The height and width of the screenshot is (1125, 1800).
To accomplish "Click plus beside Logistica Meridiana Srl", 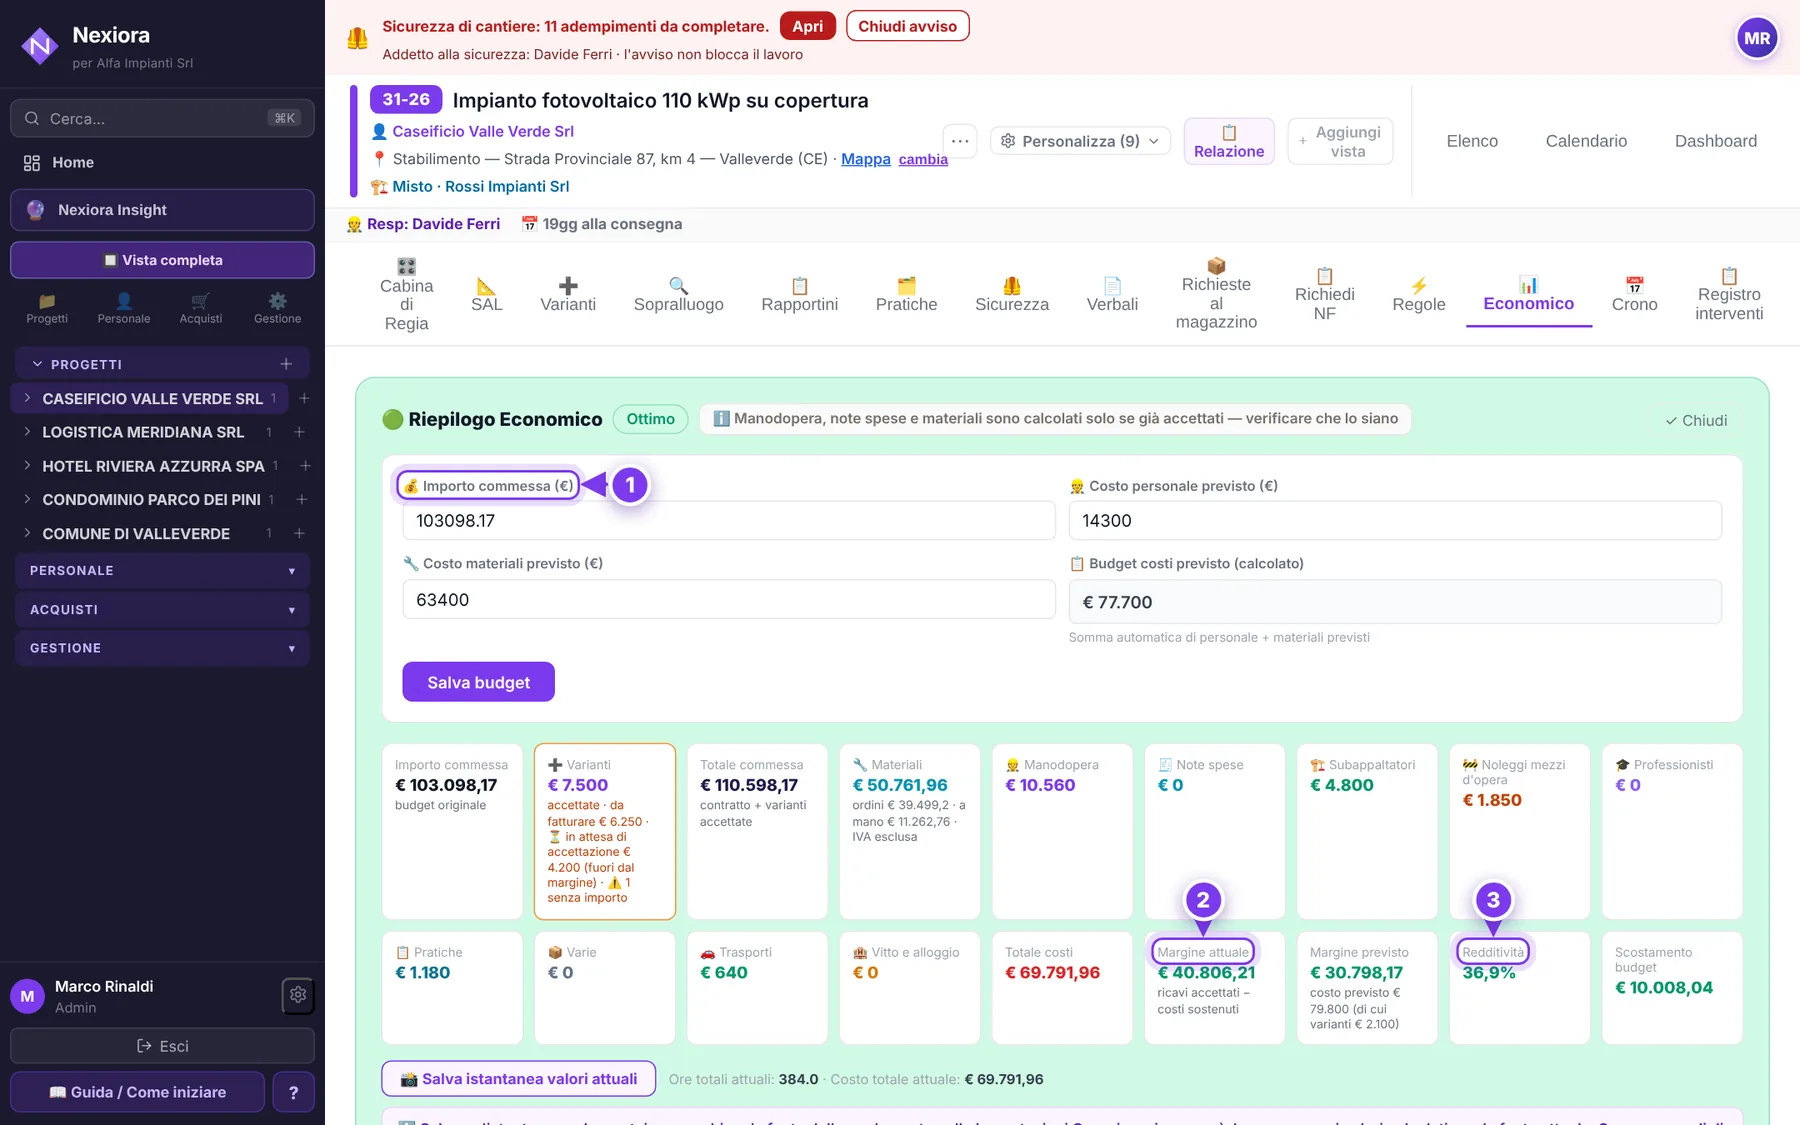I will [x=299, y=432].
